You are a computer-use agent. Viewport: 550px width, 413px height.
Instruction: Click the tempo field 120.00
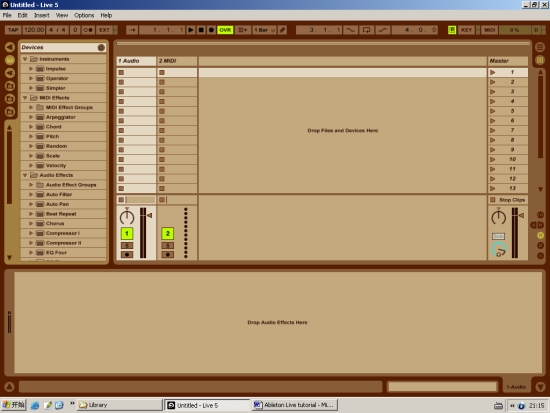34,30
